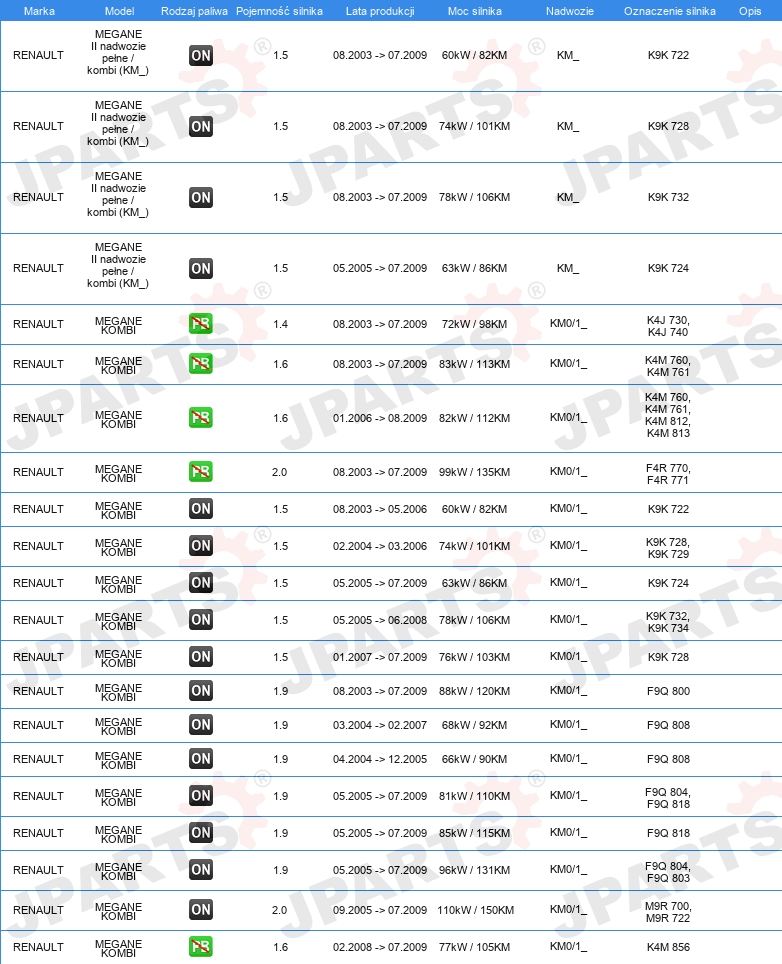Select the Pojemność silnika column header
Viewport: 782px width, 964px height.
tap(279, 11)
